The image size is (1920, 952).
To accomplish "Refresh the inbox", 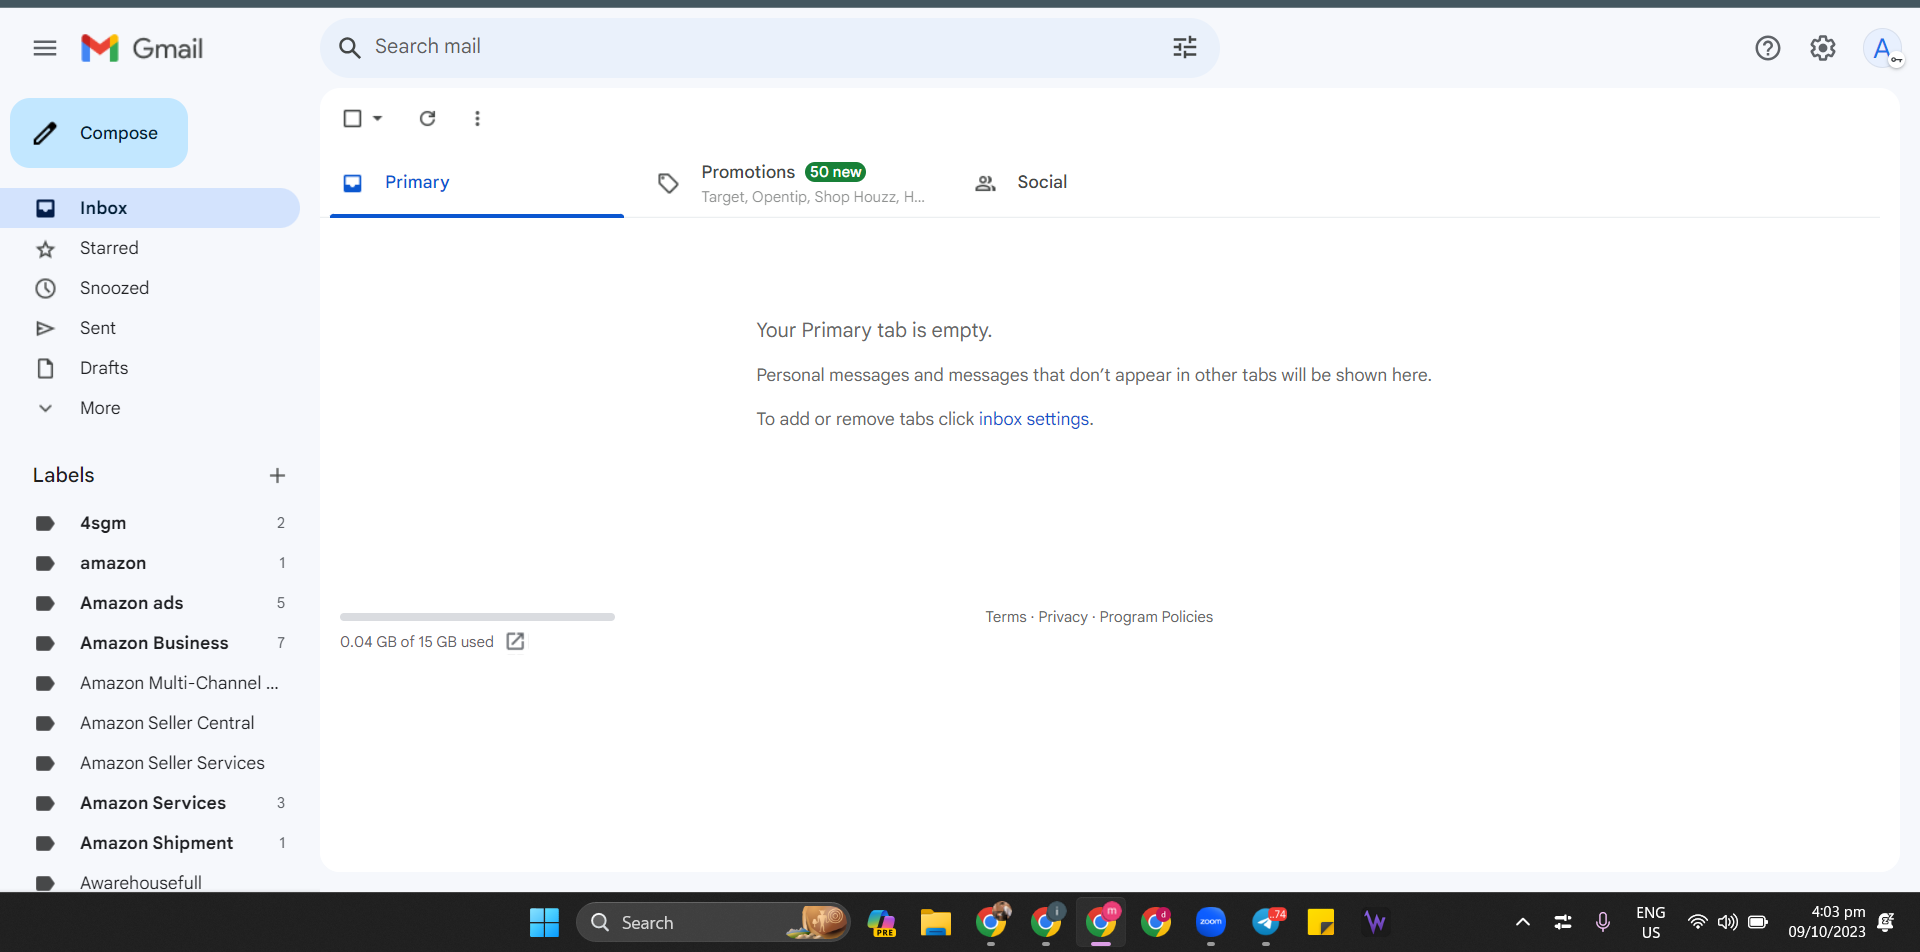I will 428,118.
